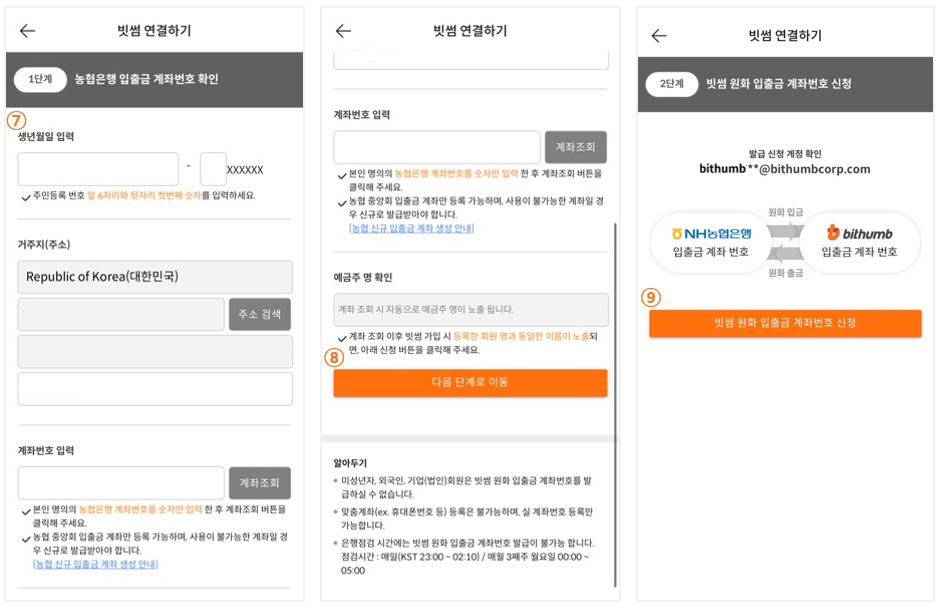Focus the 생년월일 six-digit input field

[x=98, y=169]
